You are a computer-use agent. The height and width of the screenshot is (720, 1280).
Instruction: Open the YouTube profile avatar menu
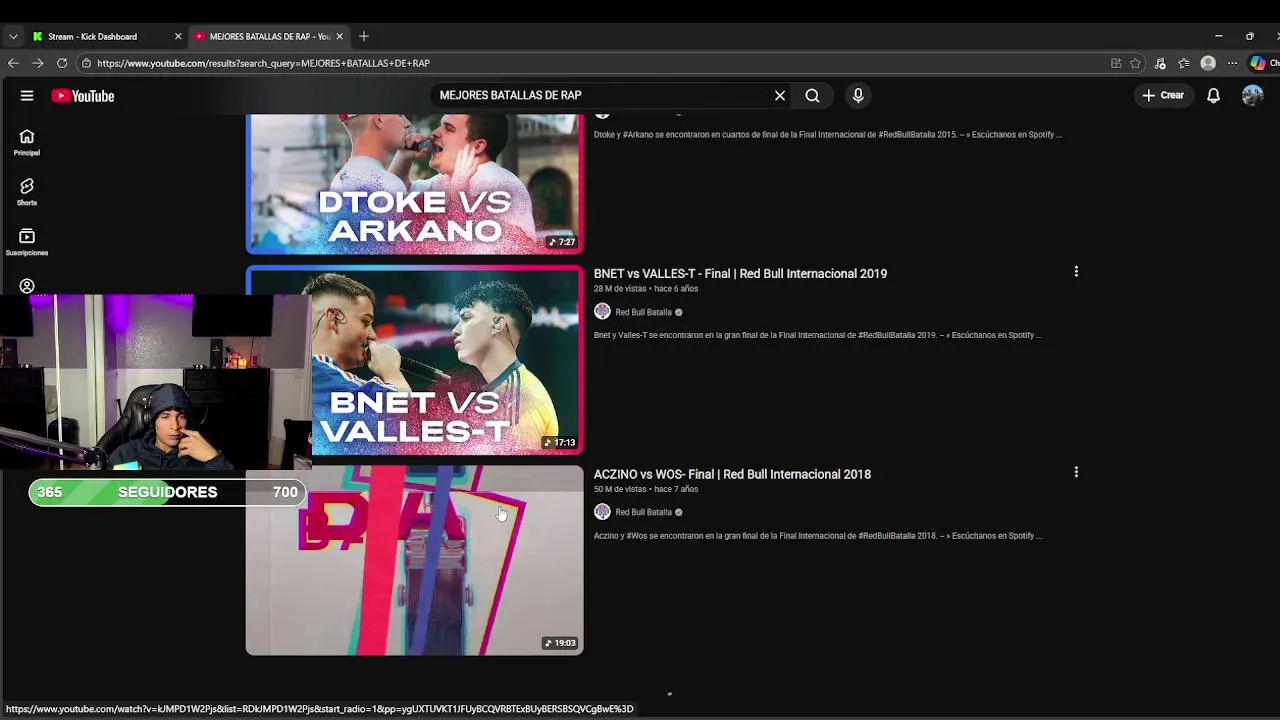tap(1252, 96)
